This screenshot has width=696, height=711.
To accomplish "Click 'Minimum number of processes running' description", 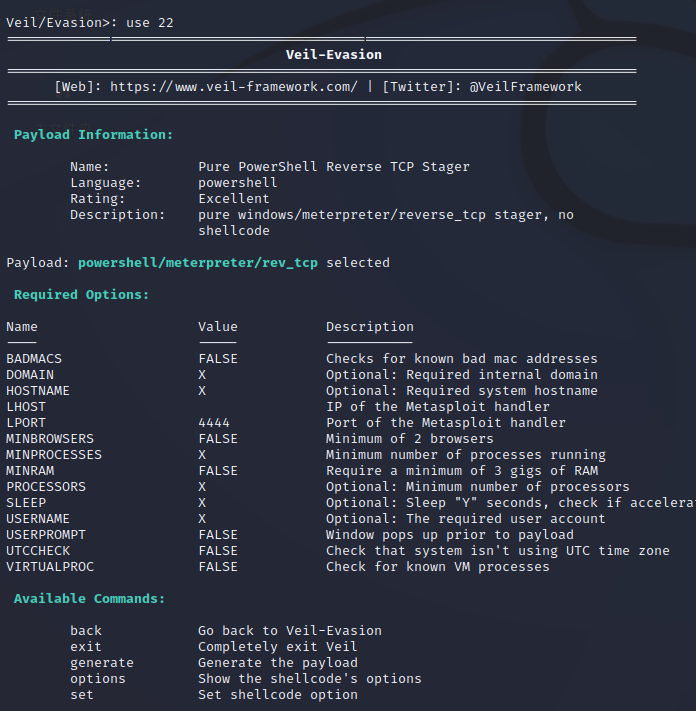I will pyautogui.click(x=466, y=455).
